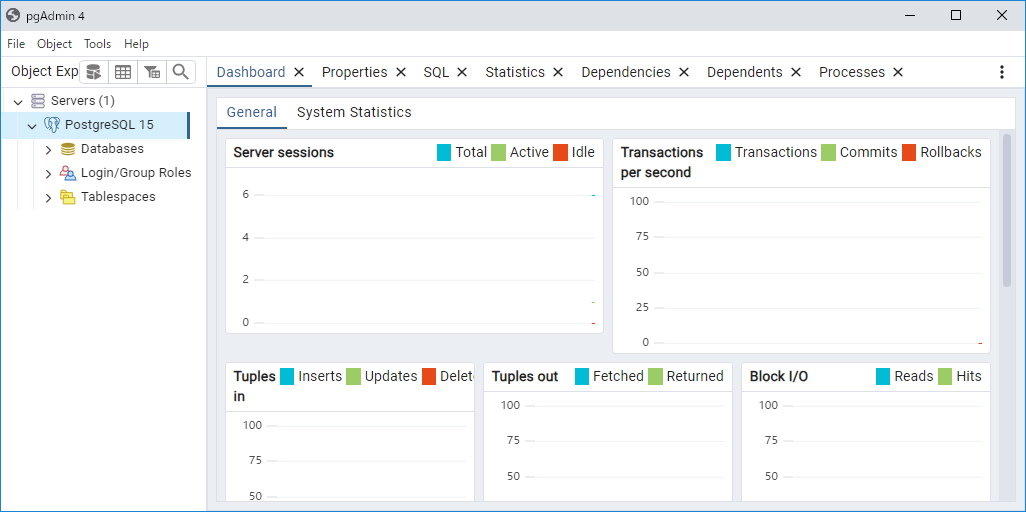Click the Databases stack icon
1026x512 pixels.
(x=68, y=149)
